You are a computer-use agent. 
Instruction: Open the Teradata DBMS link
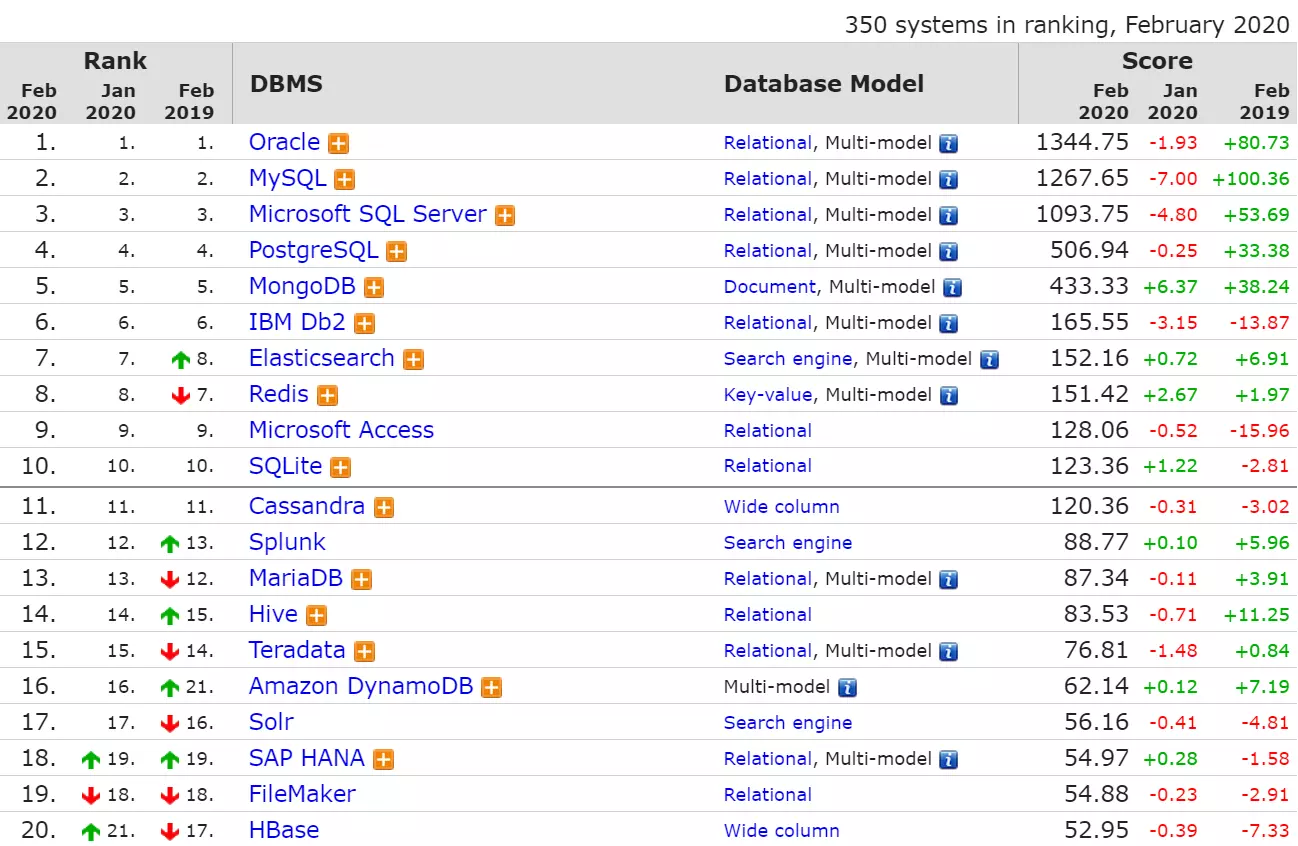coord(297,651)
